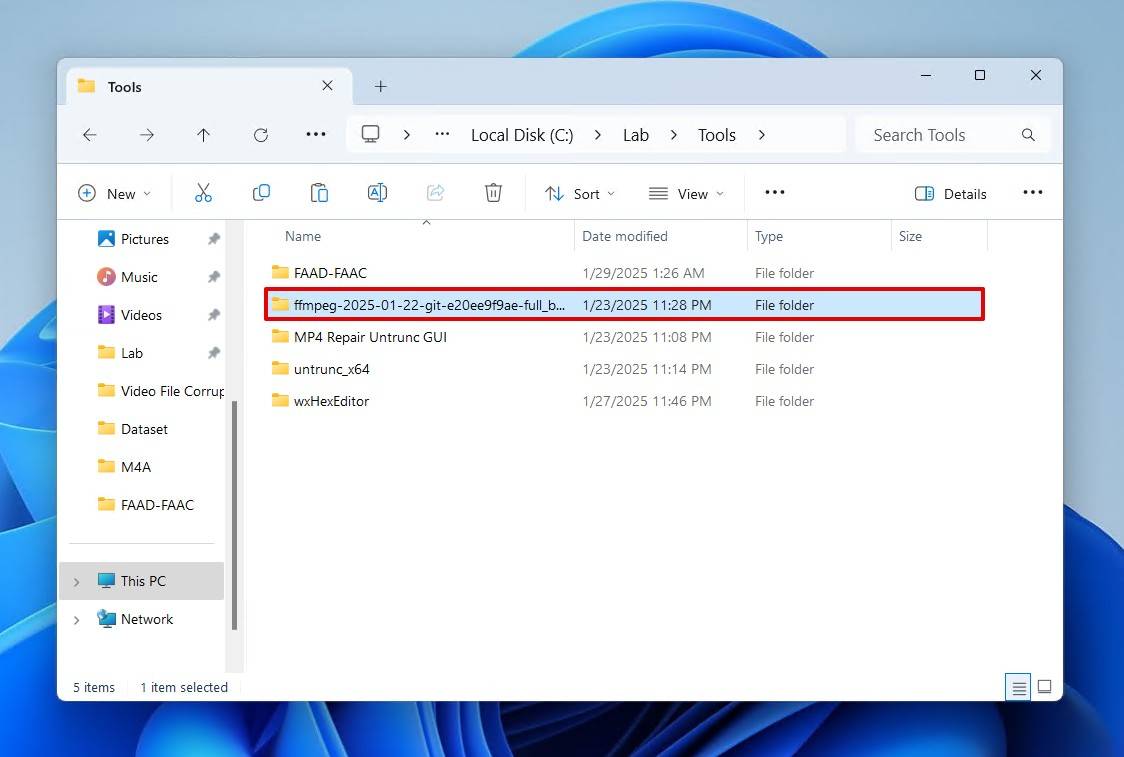Click Lab in the address breadcrumb

click(x=636, y=135)
